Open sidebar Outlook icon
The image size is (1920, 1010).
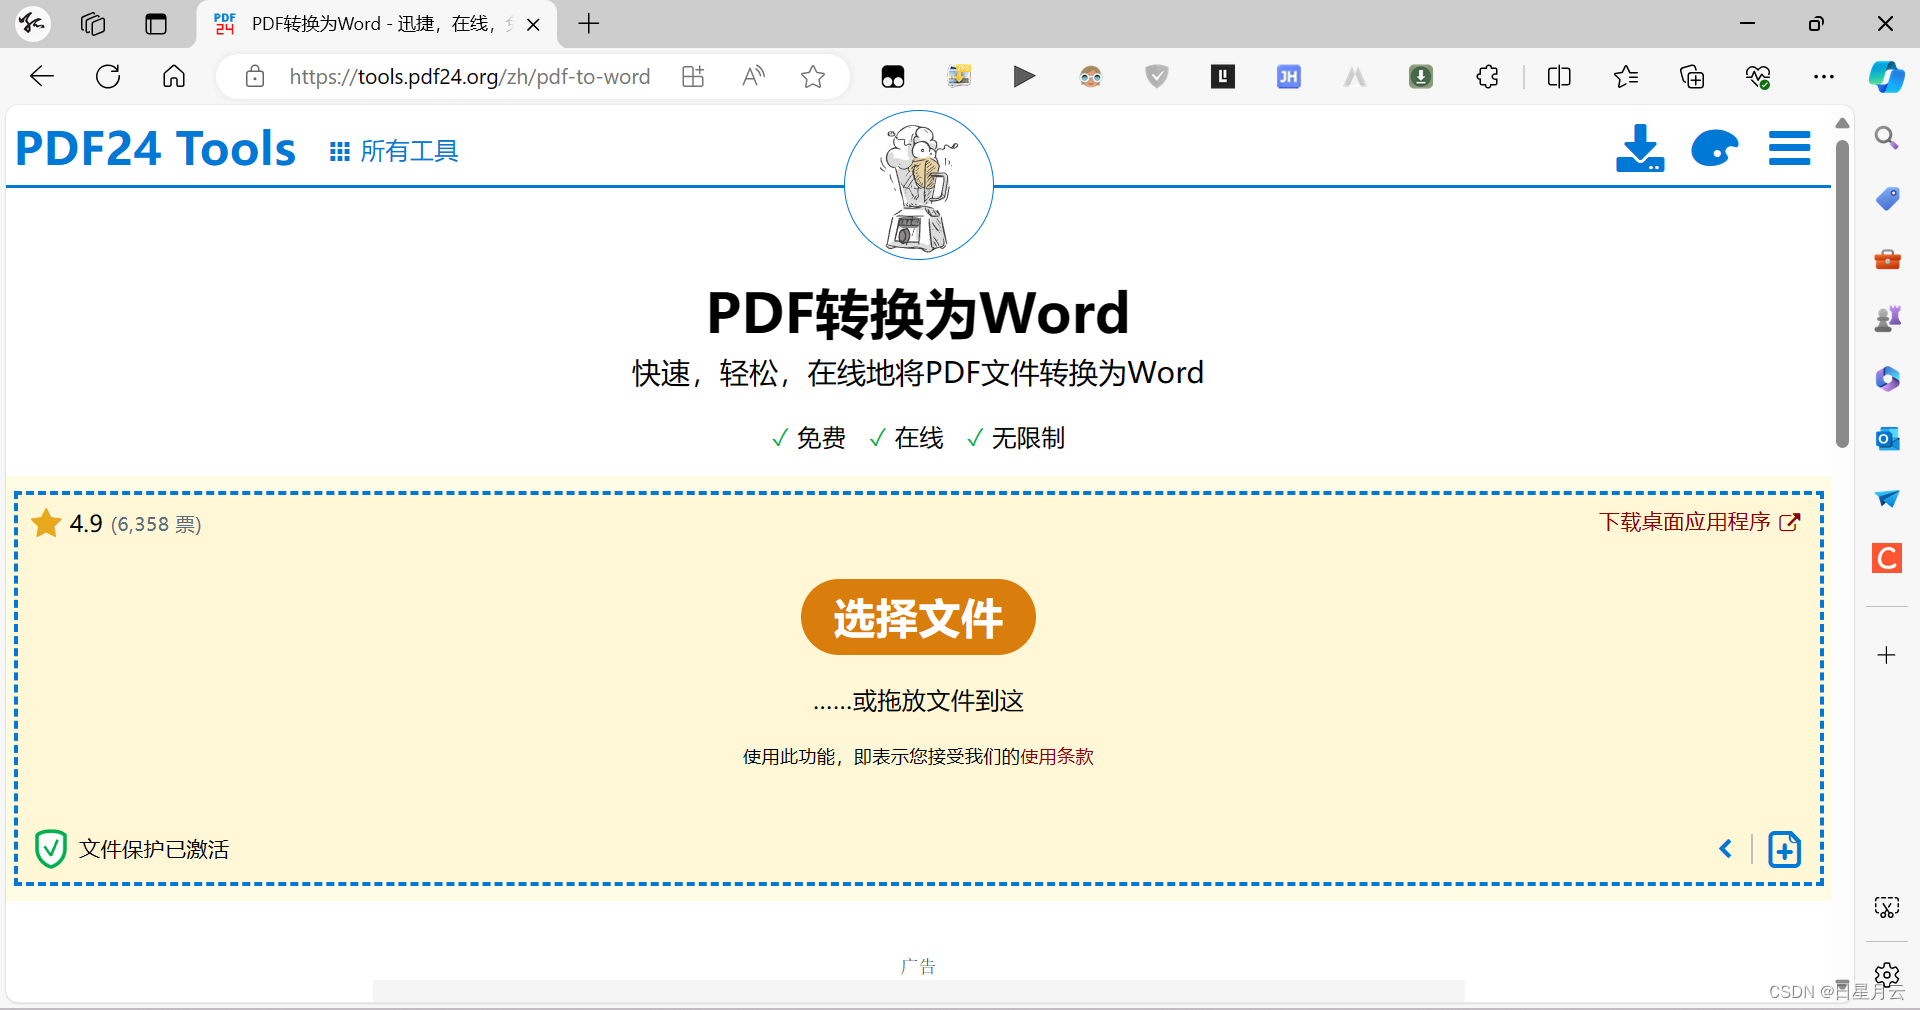tap(1887, 438)
